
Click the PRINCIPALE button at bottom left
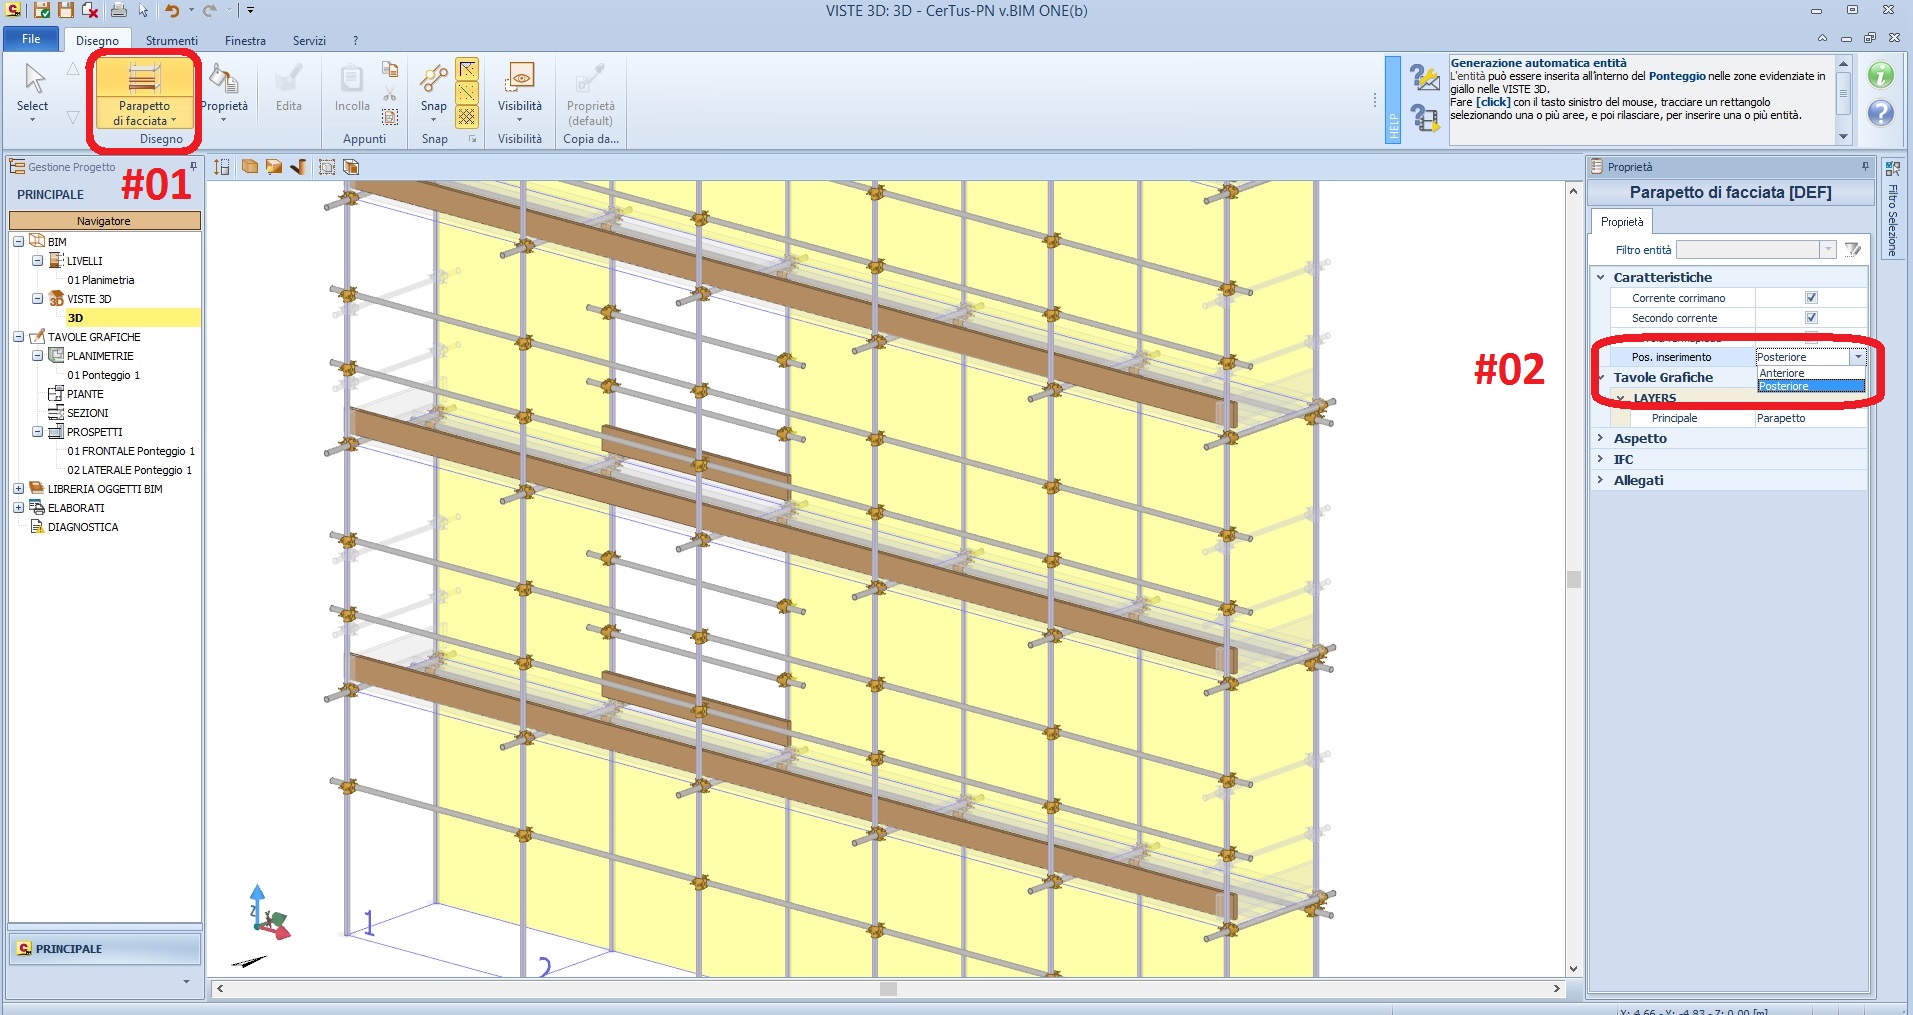[104, 949]
